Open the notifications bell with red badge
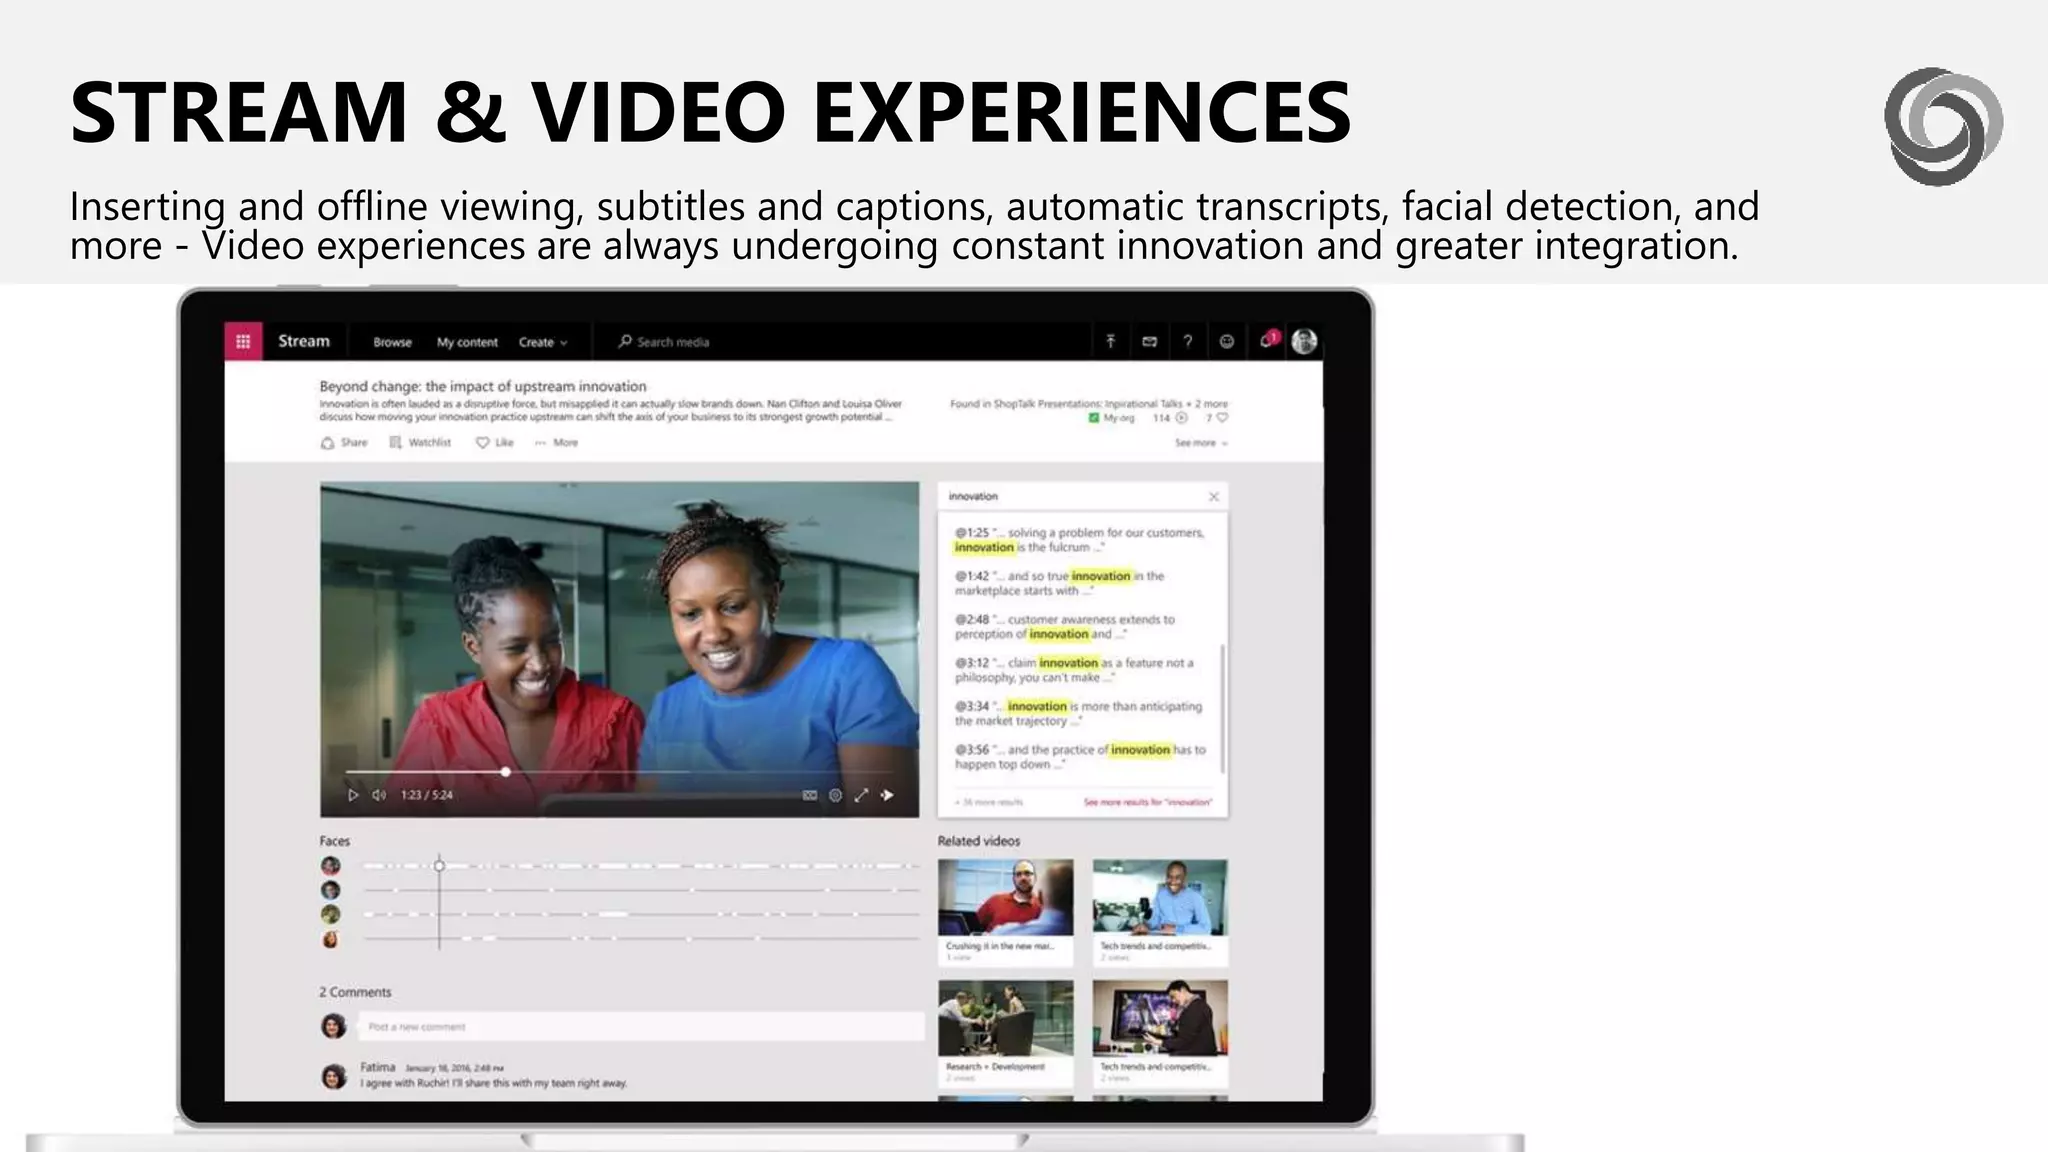 coord(1269,340)
